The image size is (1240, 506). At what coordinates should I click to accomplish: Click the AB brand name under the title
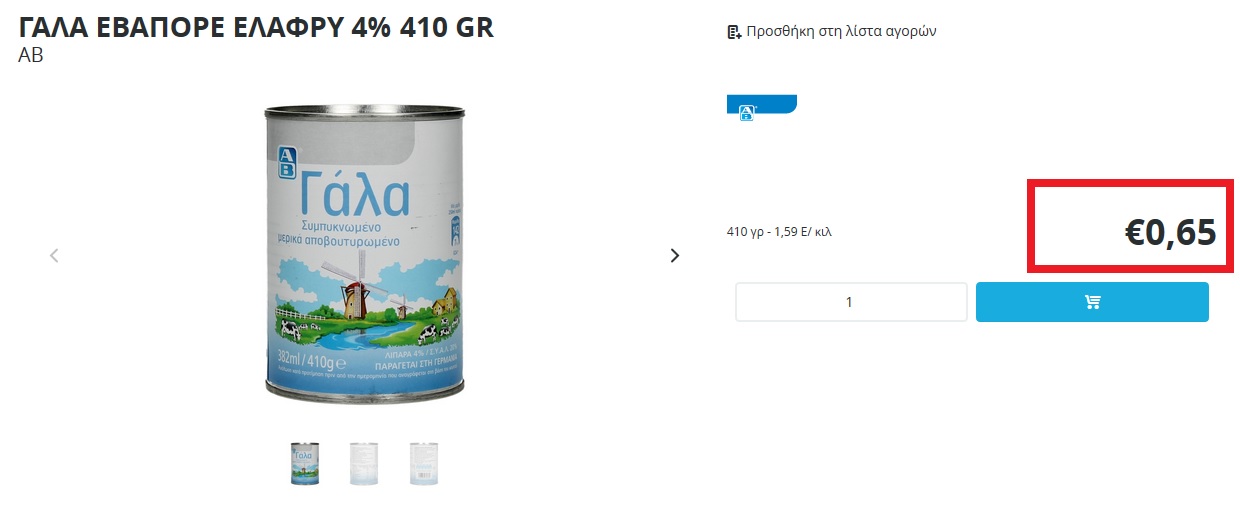tap(31, 55)
